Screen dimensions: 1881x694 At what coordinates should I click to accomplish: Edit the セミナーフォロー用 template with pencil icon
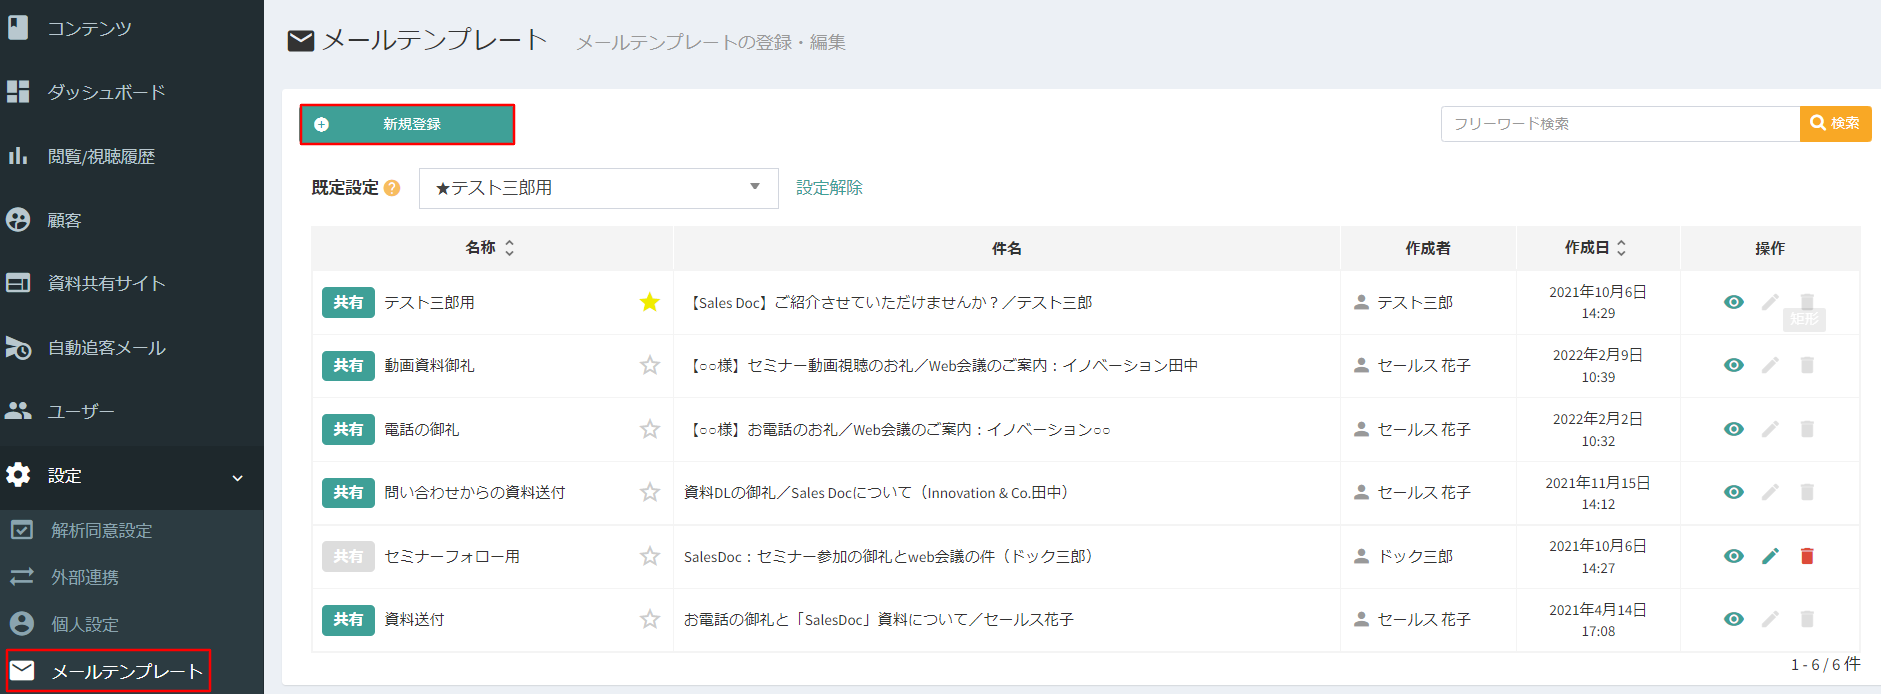pos(1770,556)
